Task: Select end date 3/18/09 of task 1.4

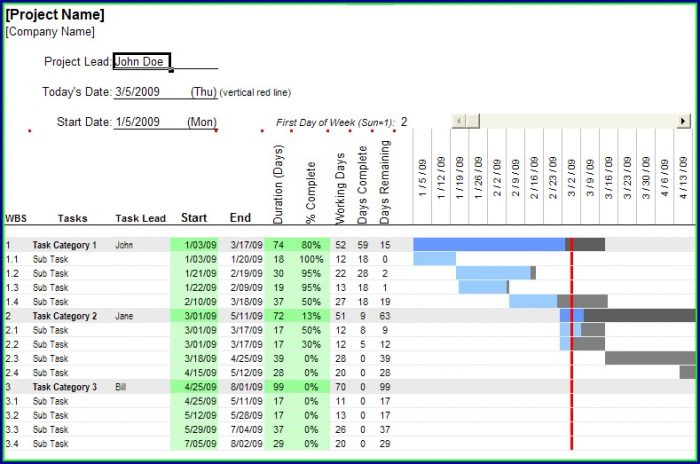Action: click(246, 301)
